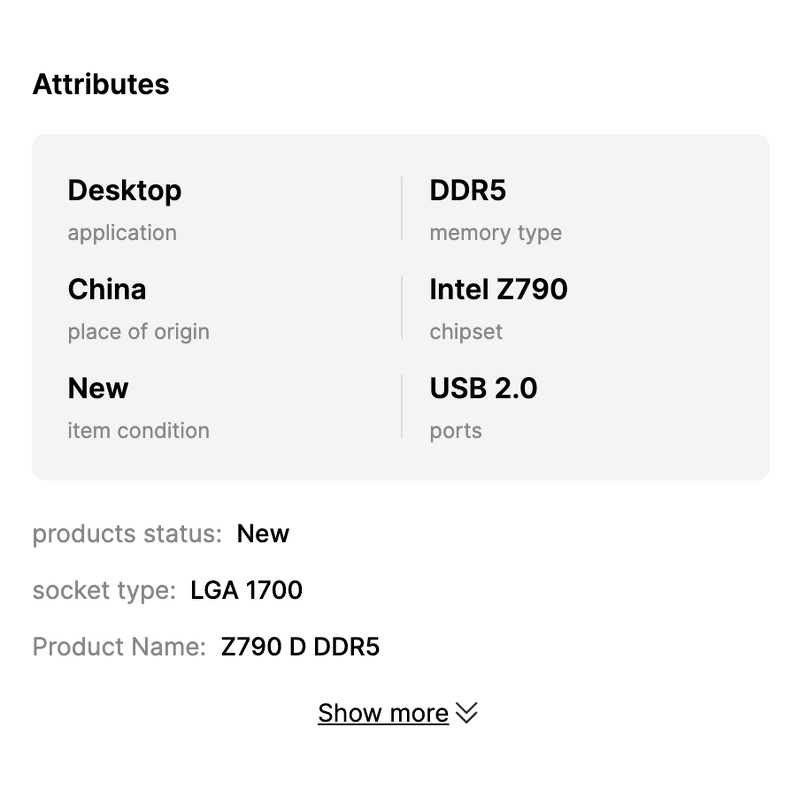The height and width of the screenshot is (800, 800).
Task: Expand attributes with Show more link
Action: (x=383, y=713)
